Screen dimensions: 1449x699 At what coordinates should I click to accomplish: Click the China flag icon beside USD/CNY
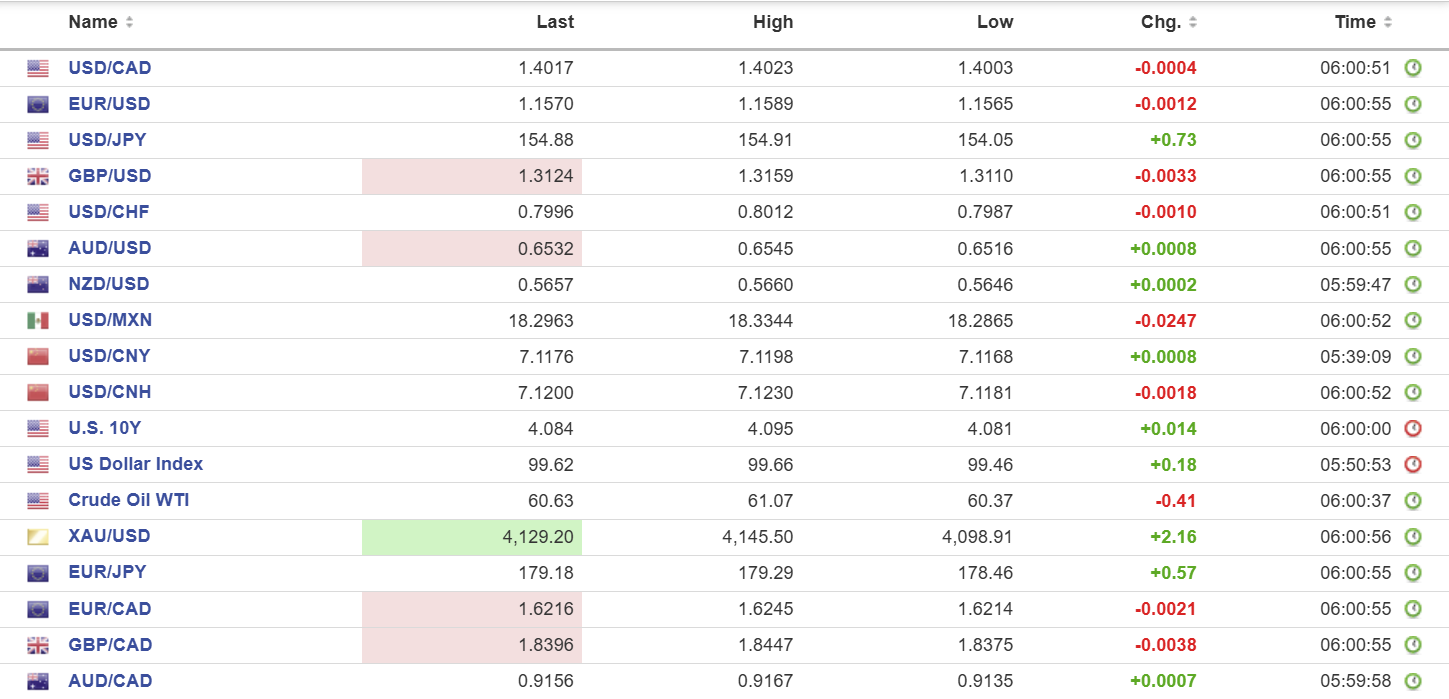pos(38,357)
